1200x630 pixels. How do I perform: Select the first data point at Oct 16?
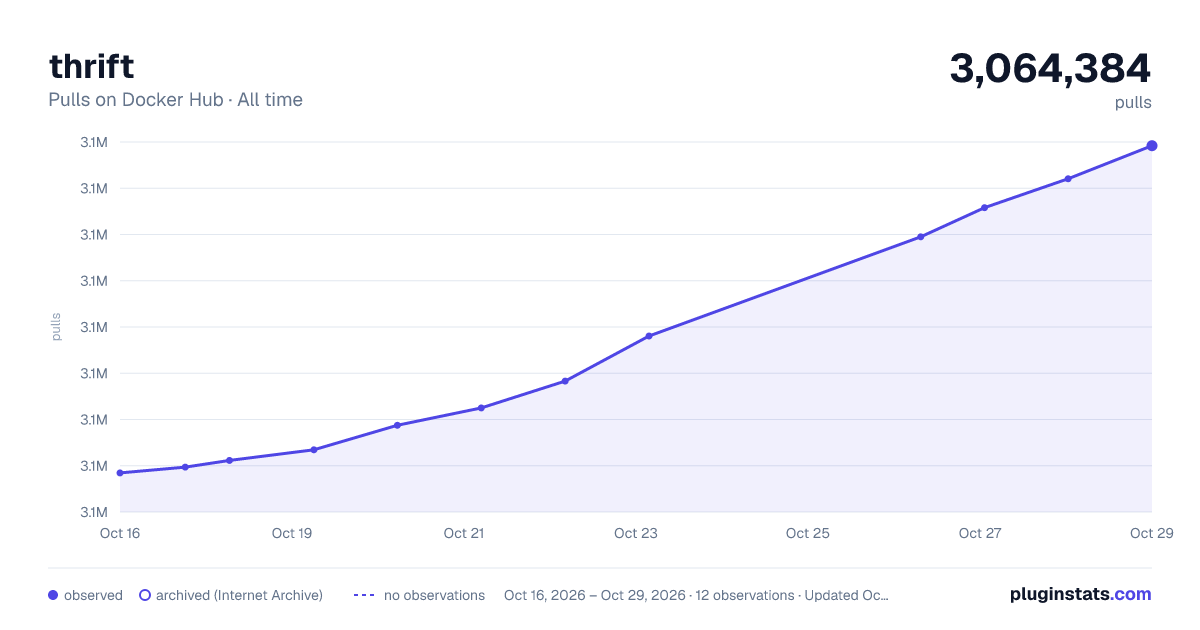point(120,473)
